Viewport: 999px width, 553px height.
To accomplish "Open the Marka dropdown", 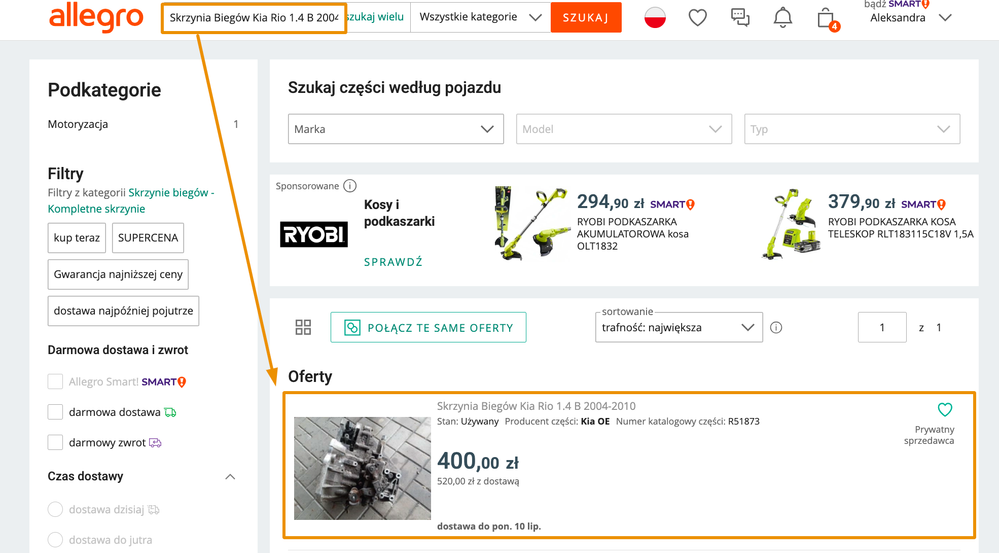I will (x=396, y=129).
